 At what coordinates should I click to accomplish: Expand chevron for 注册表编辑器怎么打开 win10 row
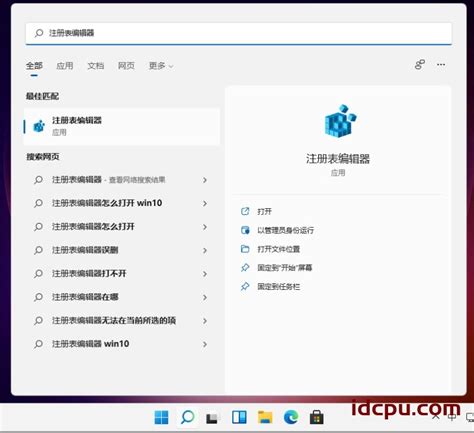(205, 203)
